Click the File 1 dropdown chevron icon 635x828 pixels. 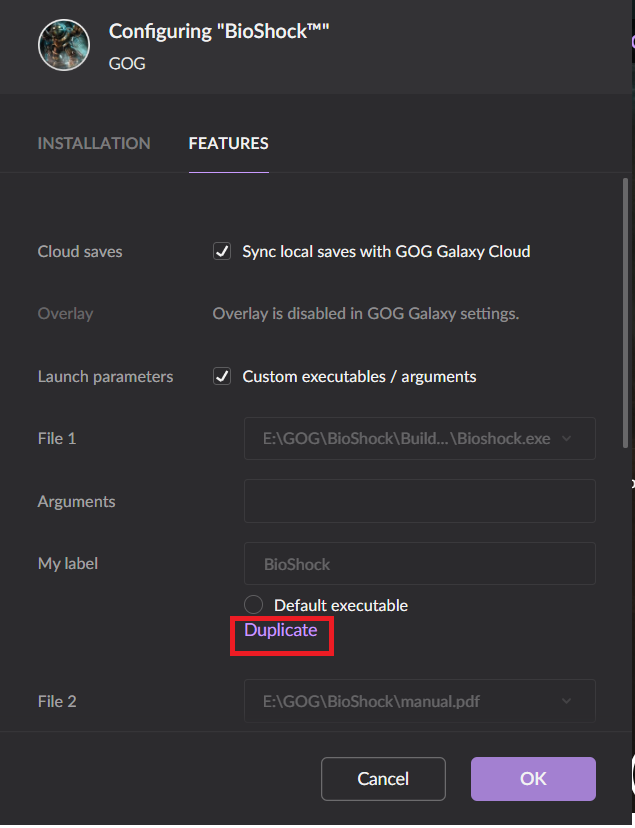tap(566, 438)
